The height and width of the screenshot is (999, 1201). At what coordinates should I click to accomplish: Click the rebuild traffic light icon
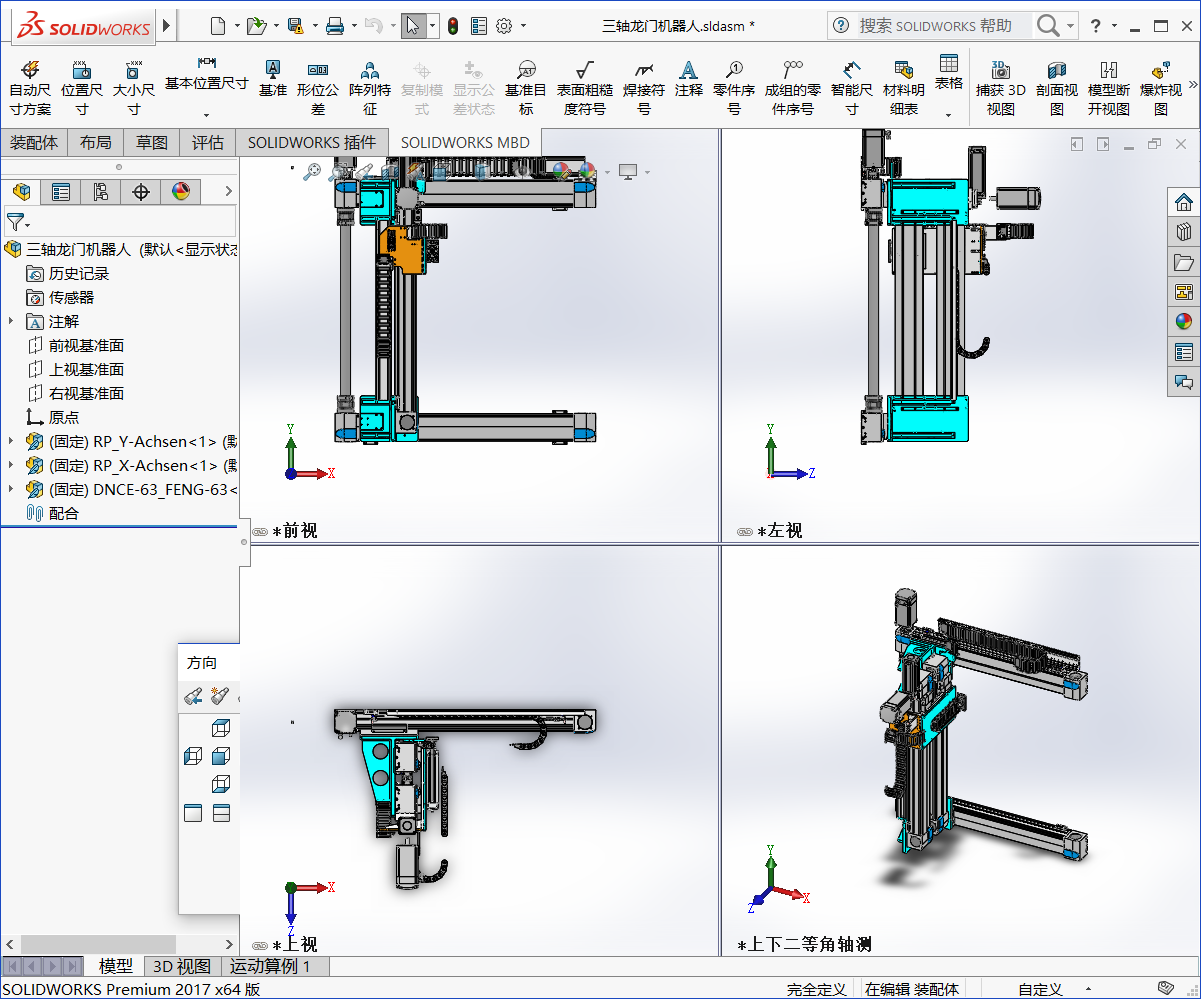click(x=452, y=26)
